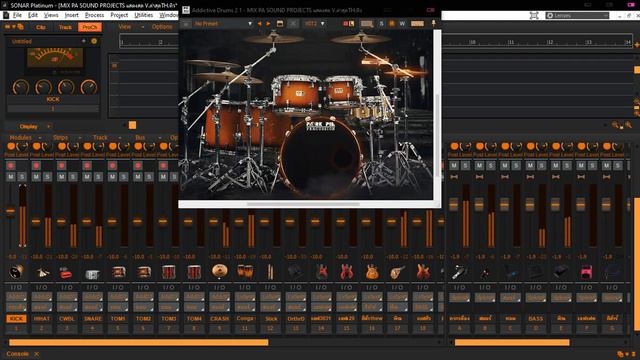
Task: Solo the HIHAT track
Action: 47,177
